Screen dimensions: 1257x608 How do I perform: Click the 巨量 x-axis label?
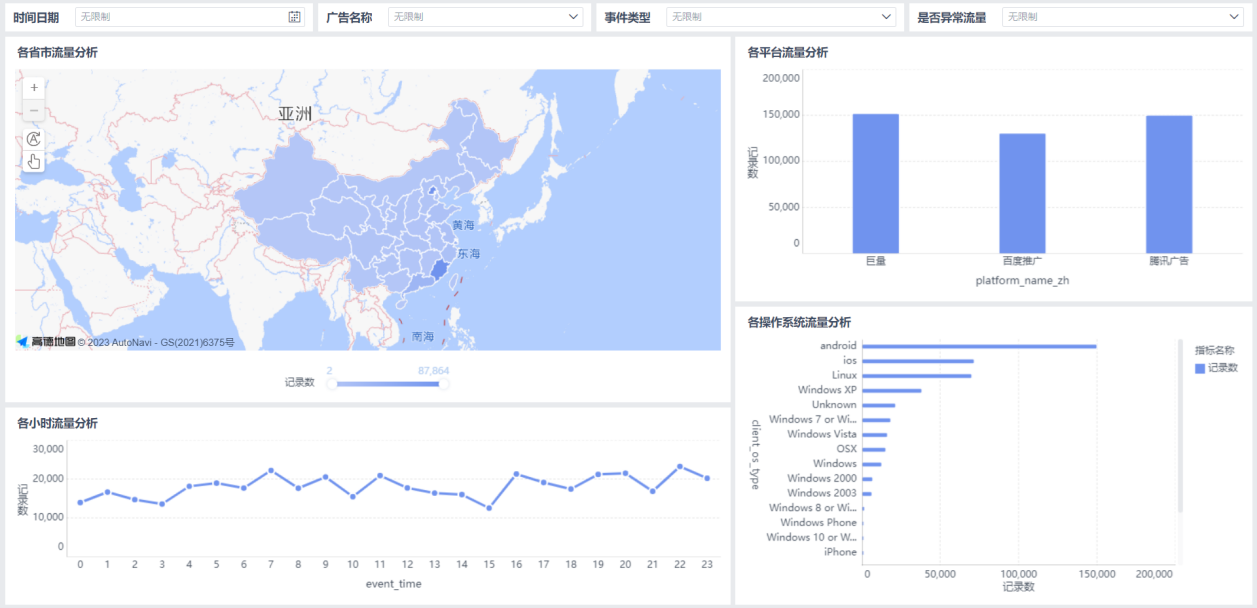click(x=876, y=261)
